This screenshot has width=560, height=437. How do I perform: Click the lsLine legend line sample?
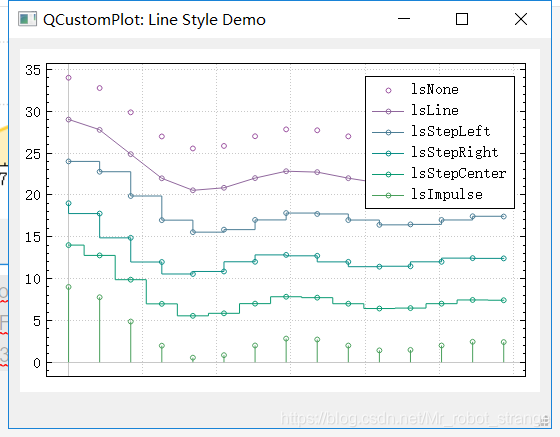click(388, 112)
